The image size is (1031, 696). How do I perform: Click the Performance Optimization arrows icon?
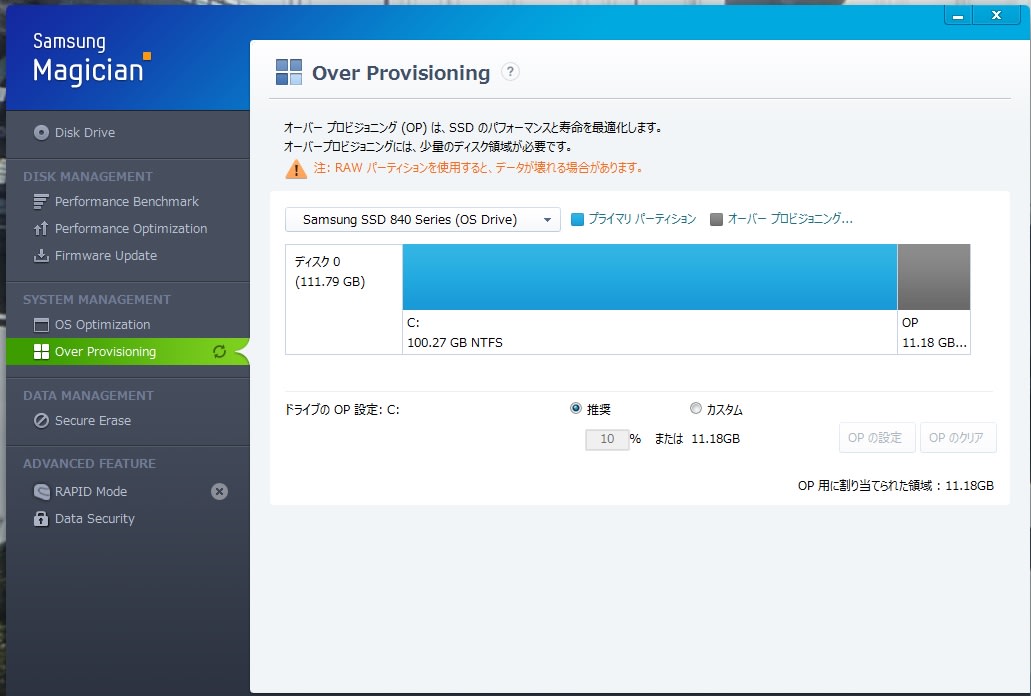tap(41, 229)
